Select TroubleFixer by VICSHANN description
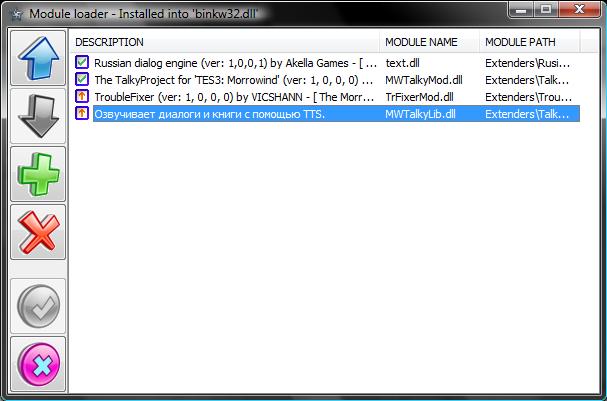The image size is (607, 401). pos(234,97)
